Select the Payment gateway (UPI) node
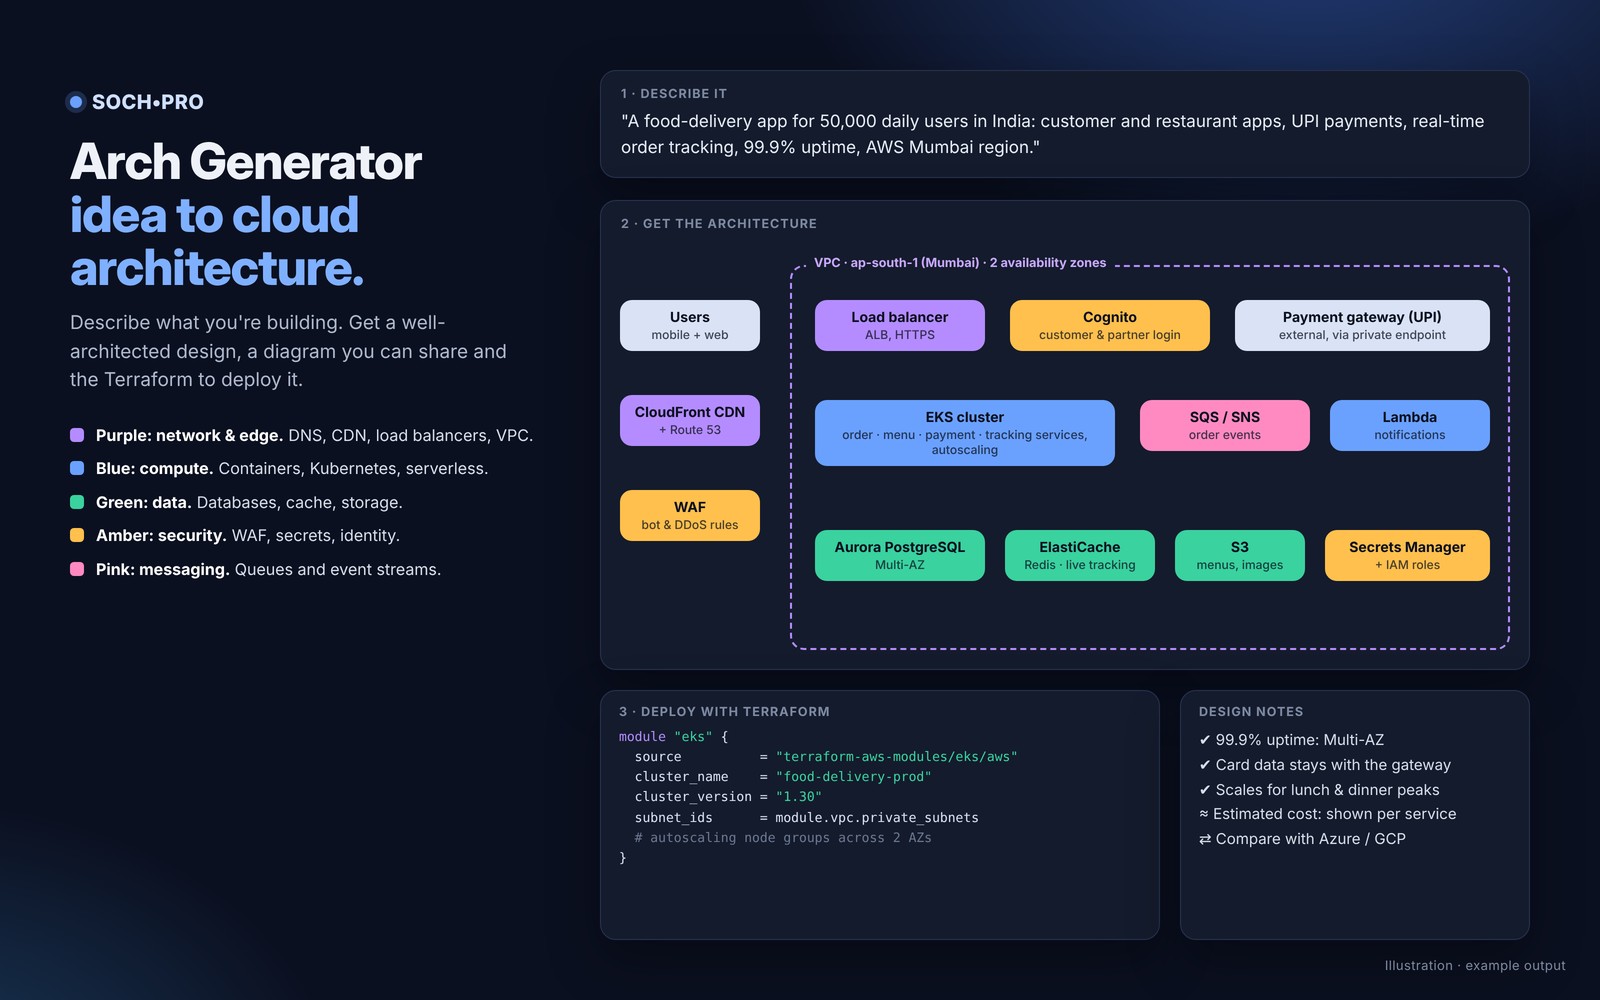This screenshot has height=1000, width=1600. (1362, 325)
